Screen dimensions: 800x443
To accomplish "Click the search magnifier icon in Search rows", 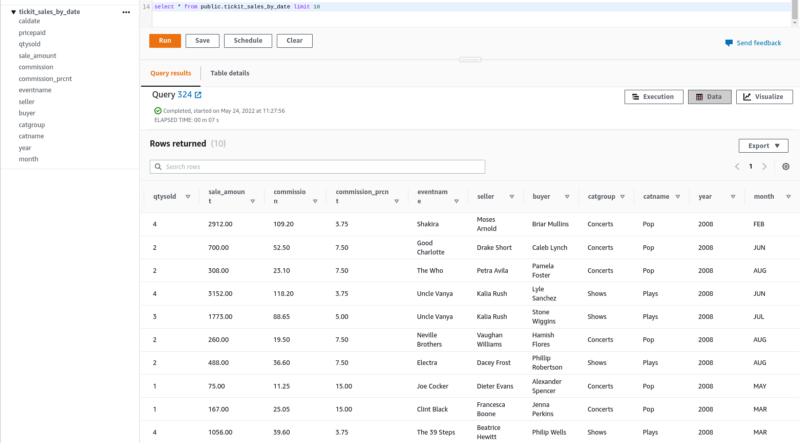I will (x=158, y=166).
